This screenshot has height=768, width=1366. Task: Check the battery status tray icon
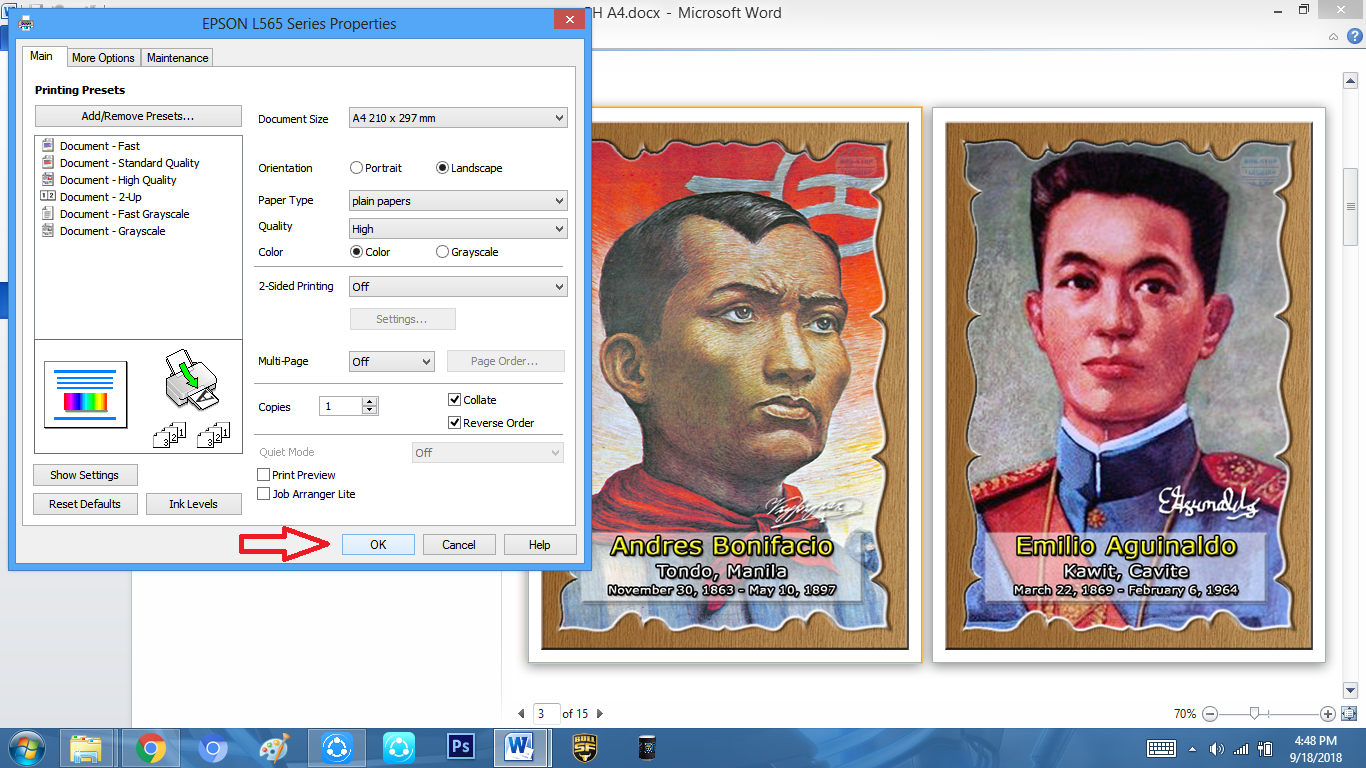(x=1265, y=749)
